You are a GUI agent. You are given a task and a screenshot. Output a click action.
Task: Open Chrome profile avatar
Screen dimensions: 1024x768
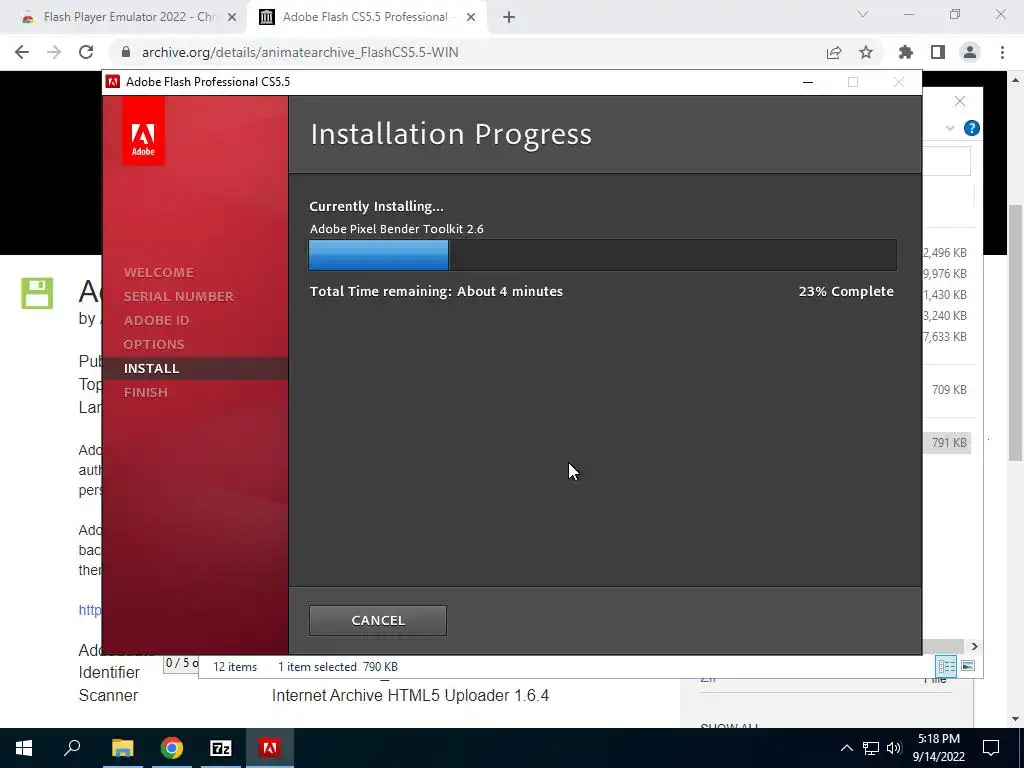(970, 52)
